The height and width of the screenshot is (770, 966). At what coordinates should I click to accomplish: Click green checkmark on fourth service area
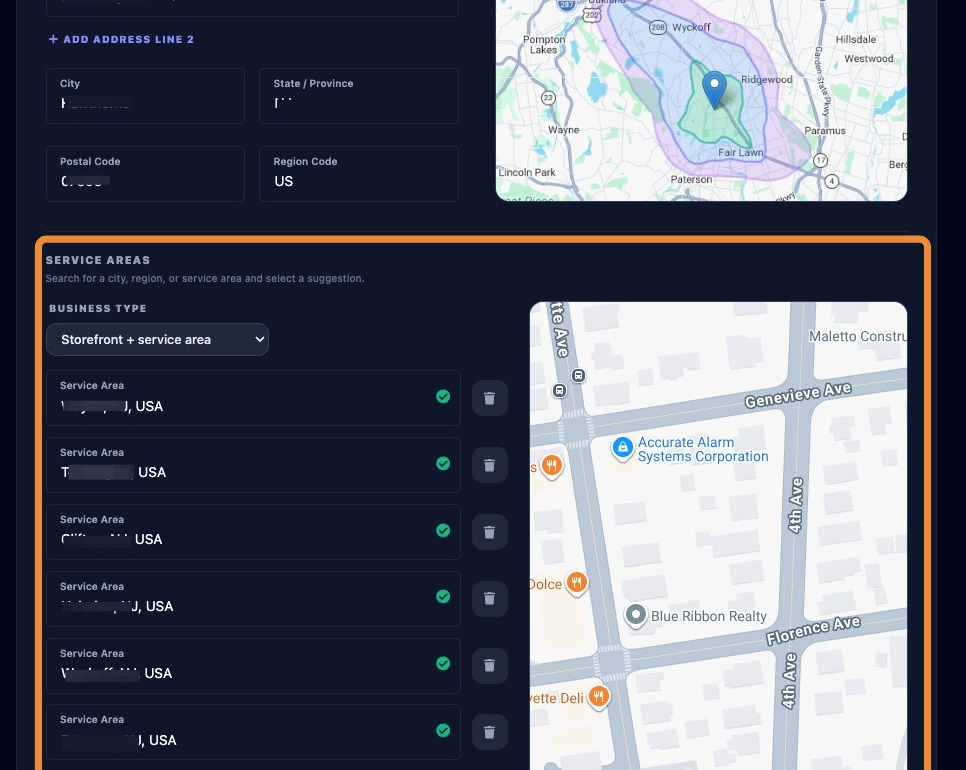(x=443, y=596)
